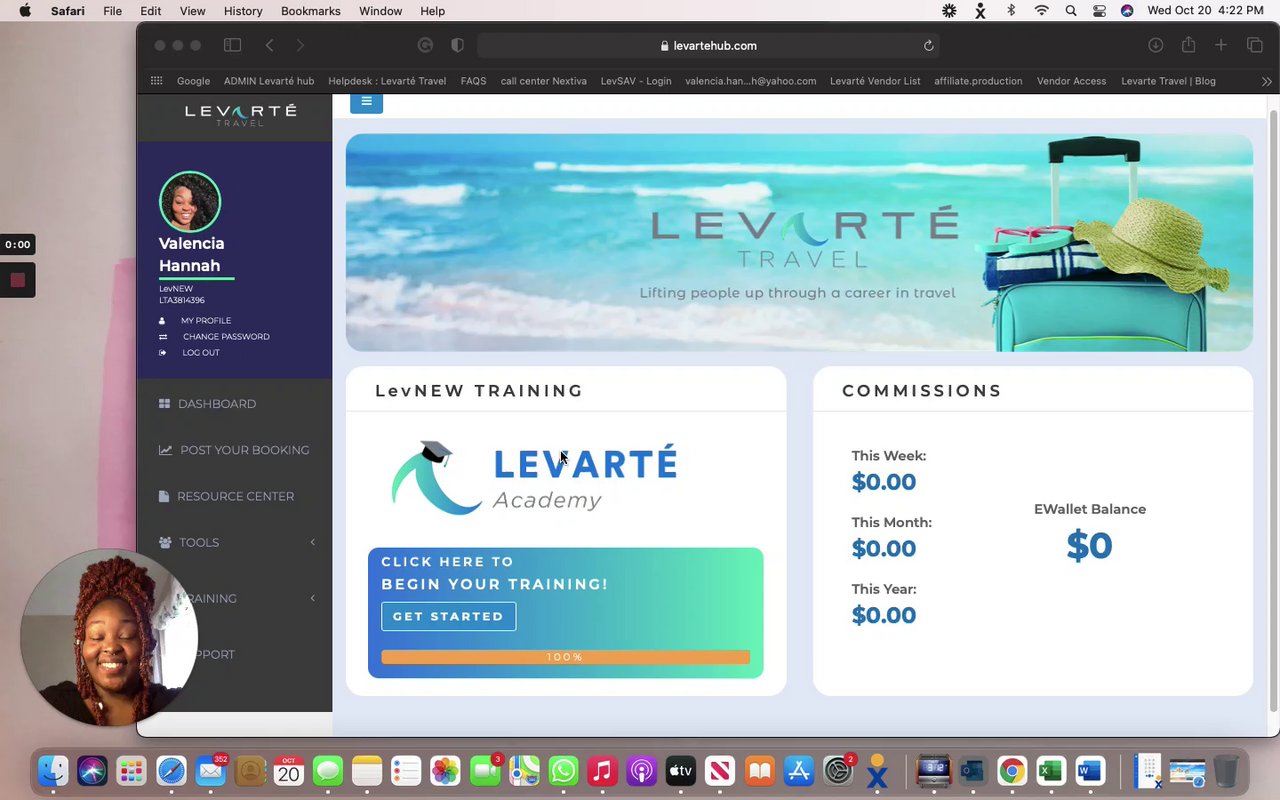Image resolution: width=1280 pixels, height=800 pixels.
Task: Open Google Chrome from the Dock
Action: click(1011, 771)
